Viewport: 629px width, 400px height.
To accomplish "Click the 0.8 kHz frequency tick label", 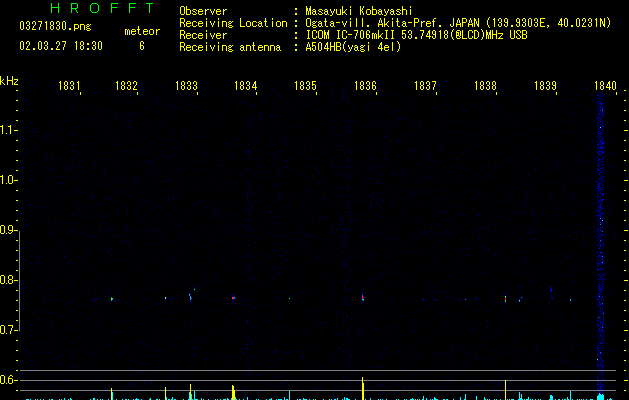I will point(8,280).
